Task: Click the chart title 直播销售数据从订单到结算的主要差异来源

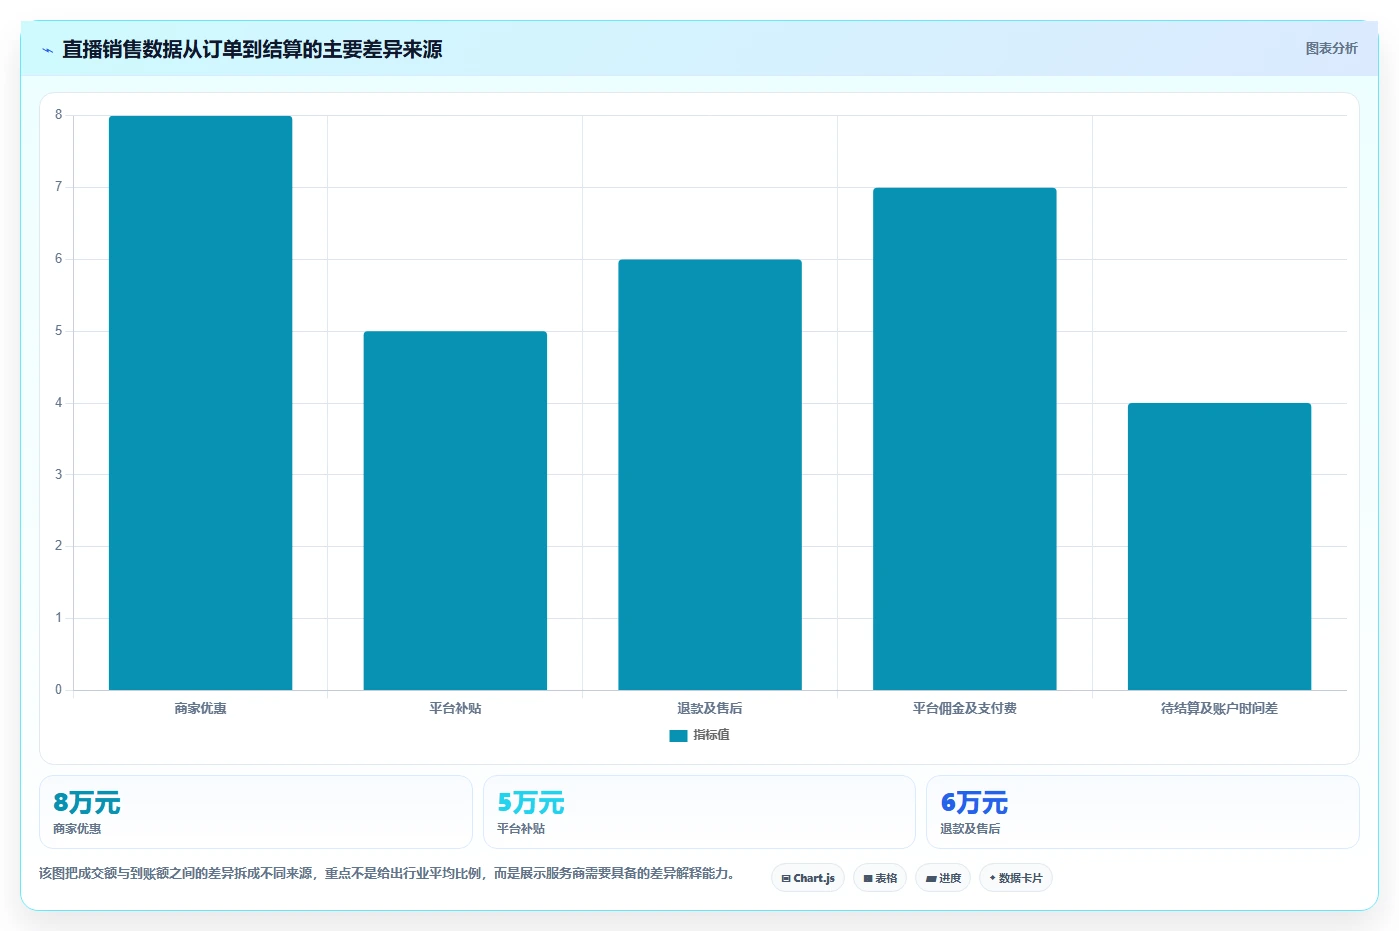Action: point(252,49)
